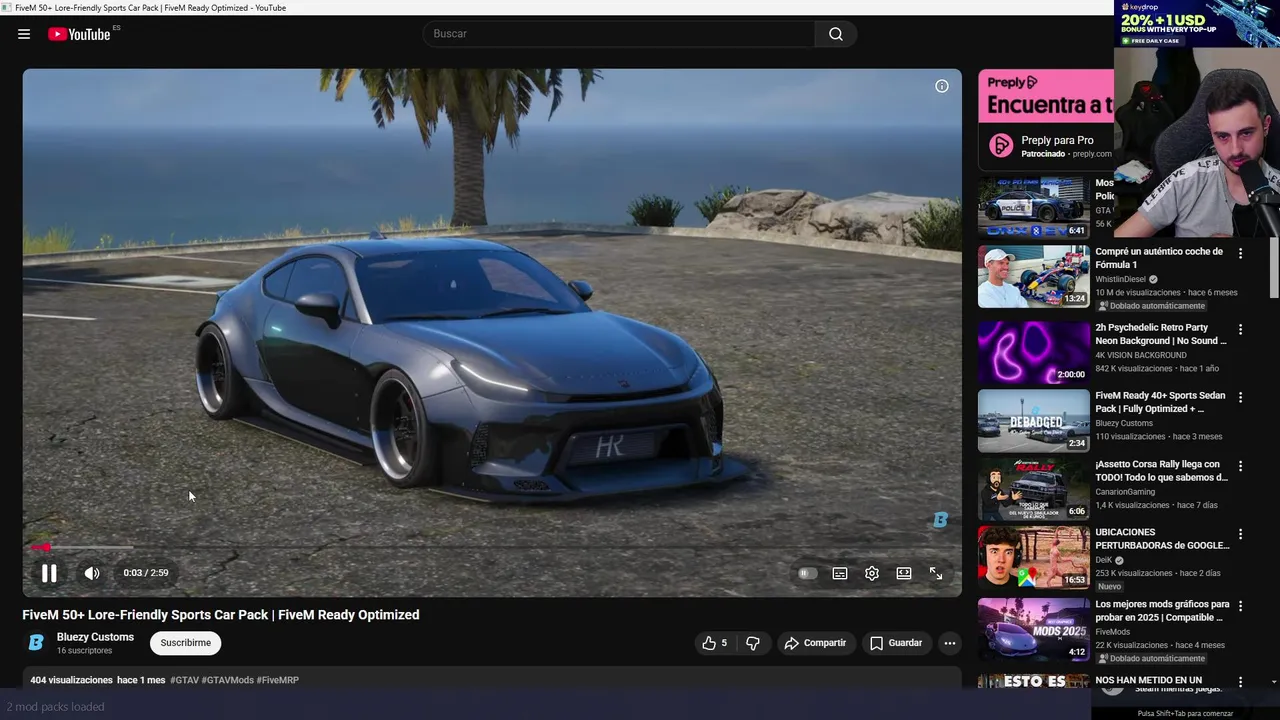Click CanarionGaming channel name
This screenshot has height=720, width=1280.
pos(1125,492)
